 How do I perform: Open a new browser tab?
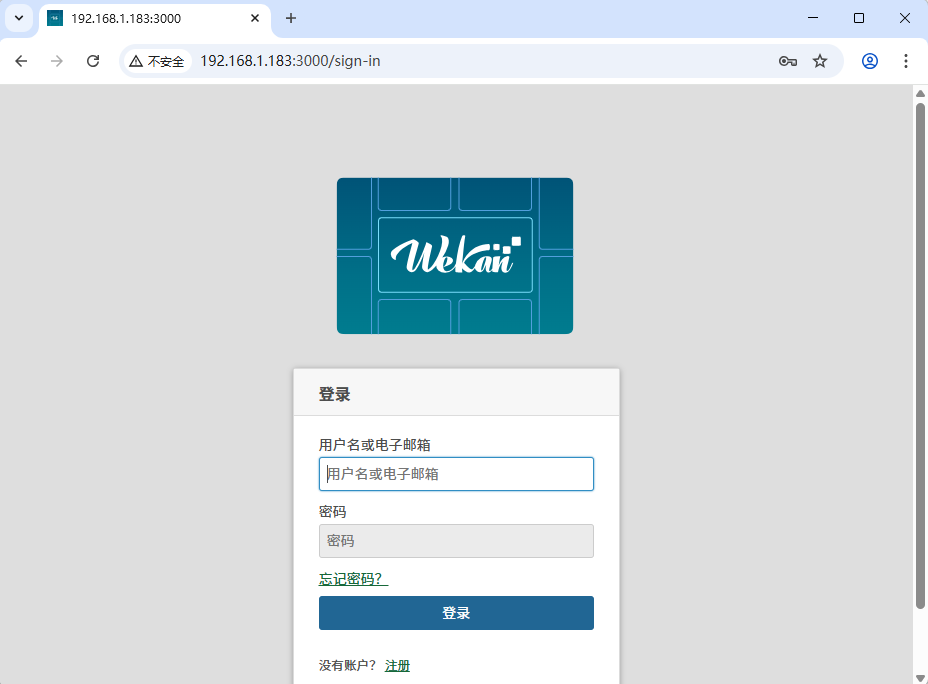click(291, 18)
